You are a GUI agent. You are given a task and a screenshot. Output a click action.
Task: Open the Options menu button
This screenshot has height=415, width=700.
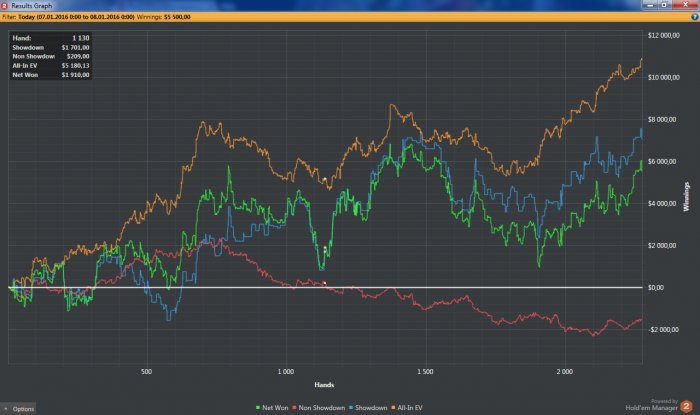[x=18, y=409]
